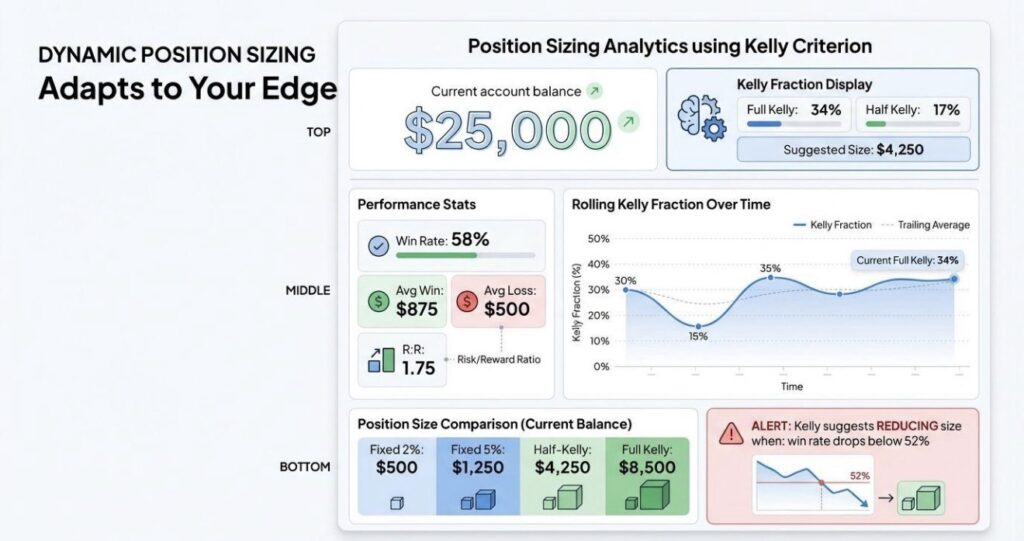Click the red warning triangle alert icon
Viewport: 1024px width, 541px height.
pos(731,433)
